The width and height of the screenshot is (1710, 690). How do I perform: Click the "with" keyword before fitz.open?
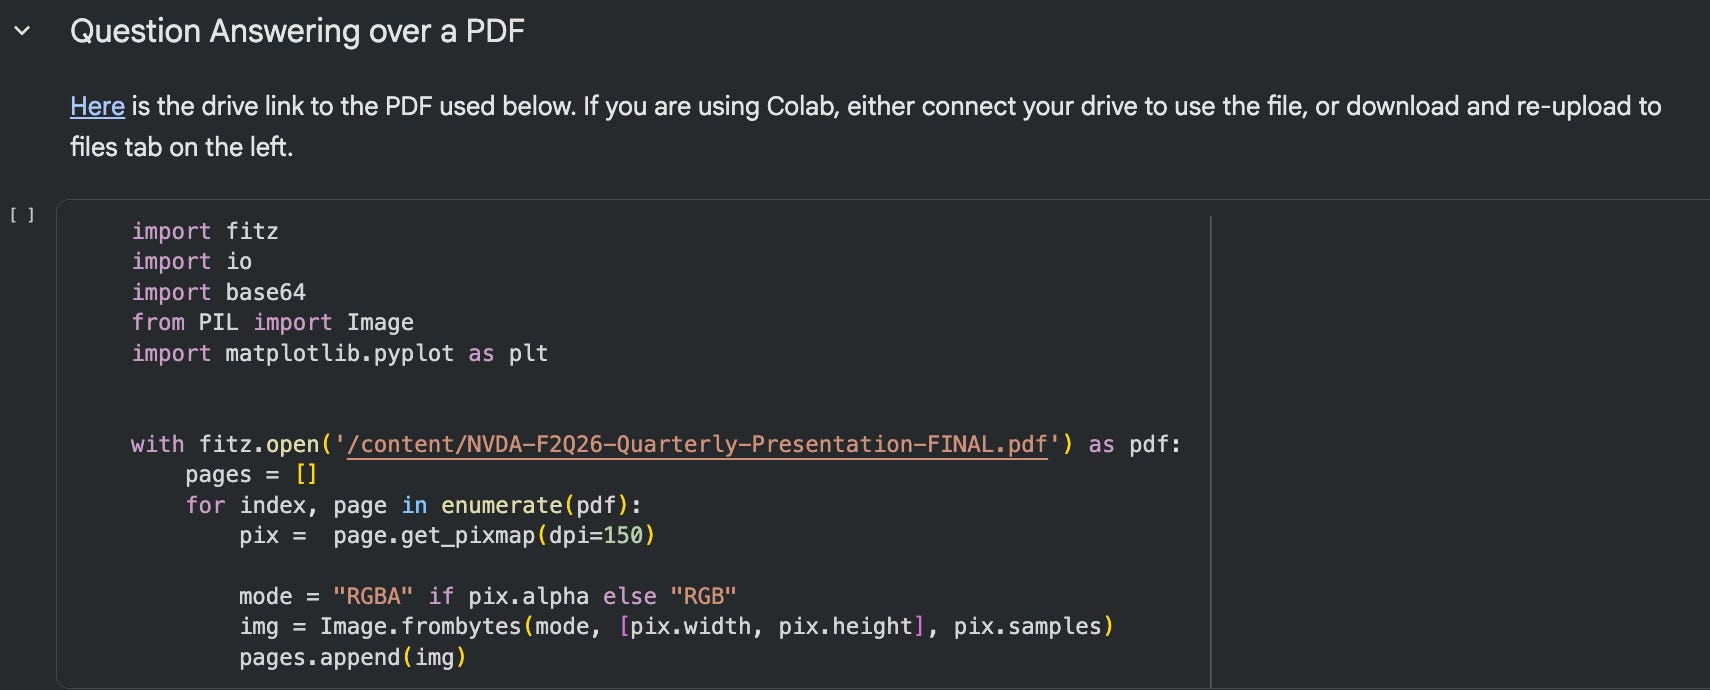click(157, 444)
